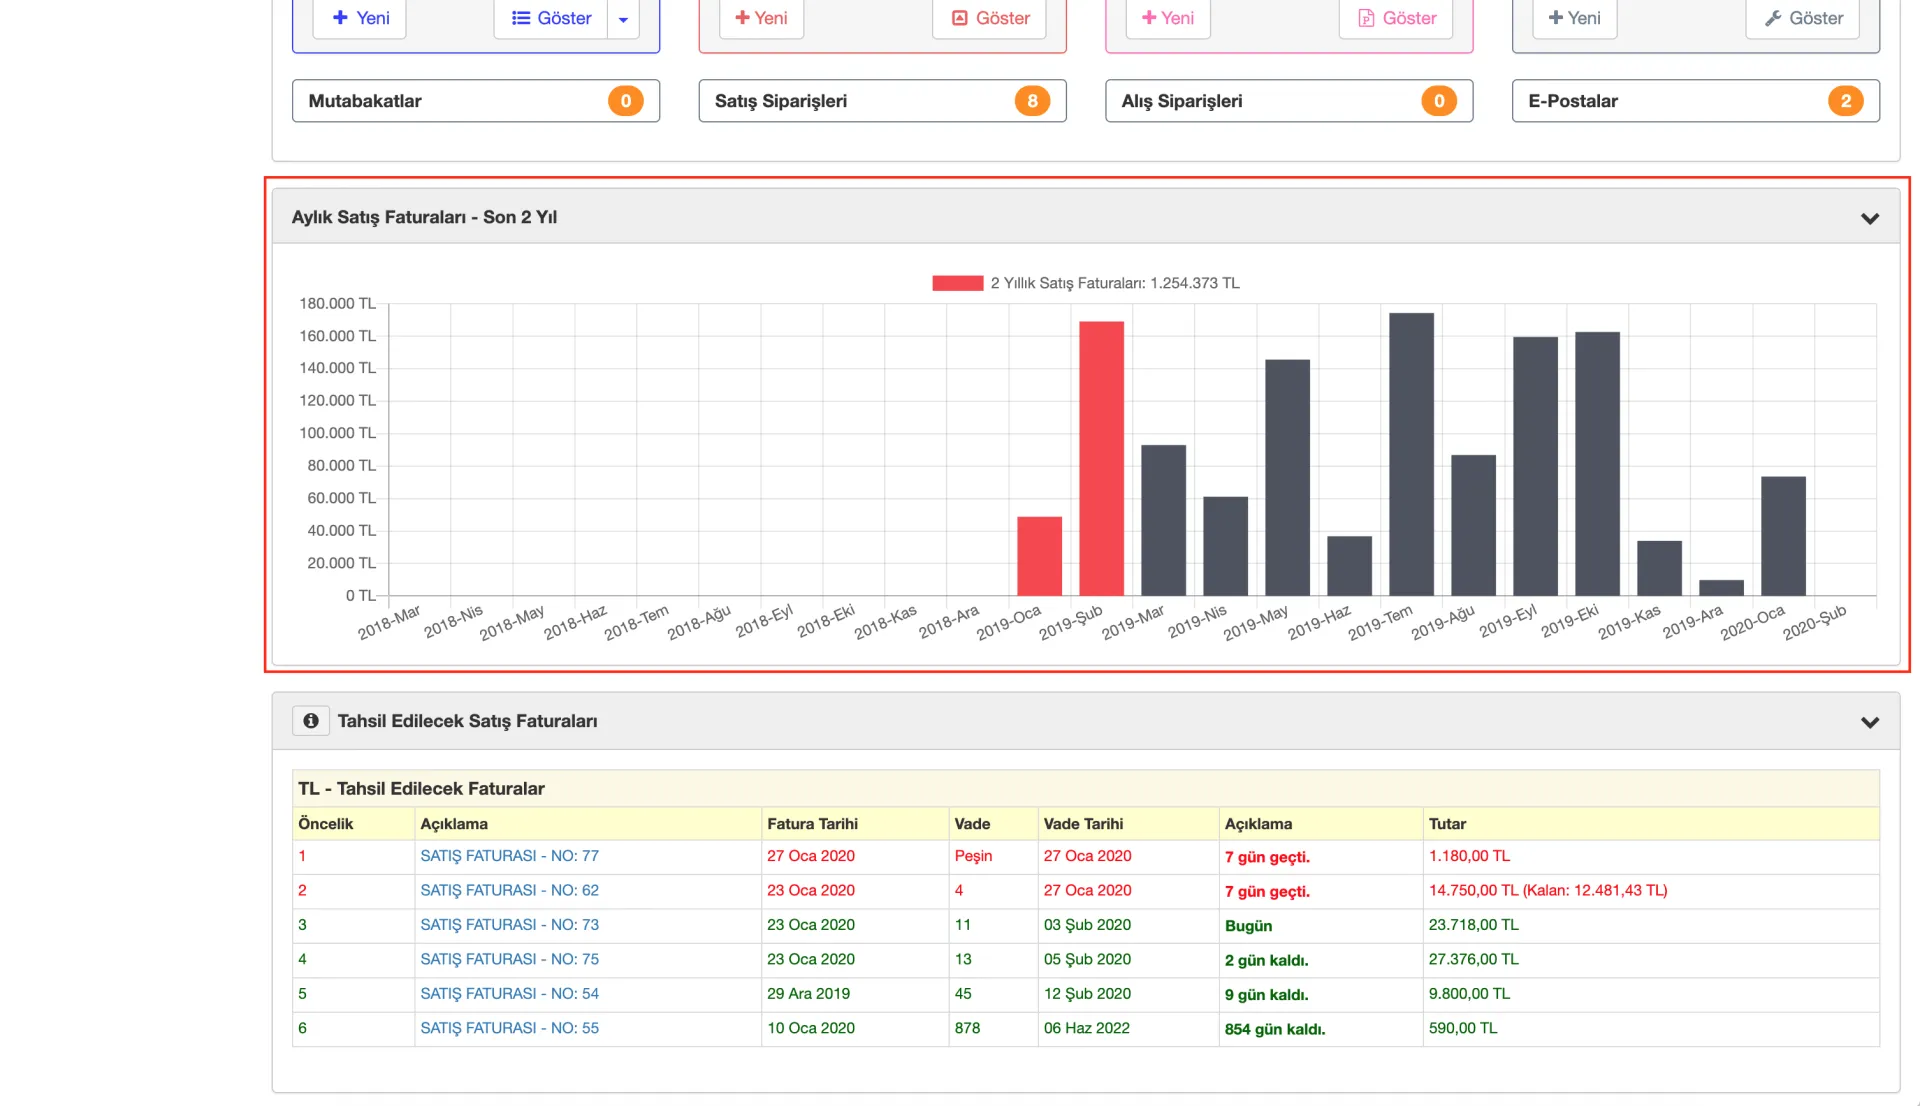Click the Alış Siparişleri count badge 0
The image size is (1920, 1106).
[x=1439, y=101]
